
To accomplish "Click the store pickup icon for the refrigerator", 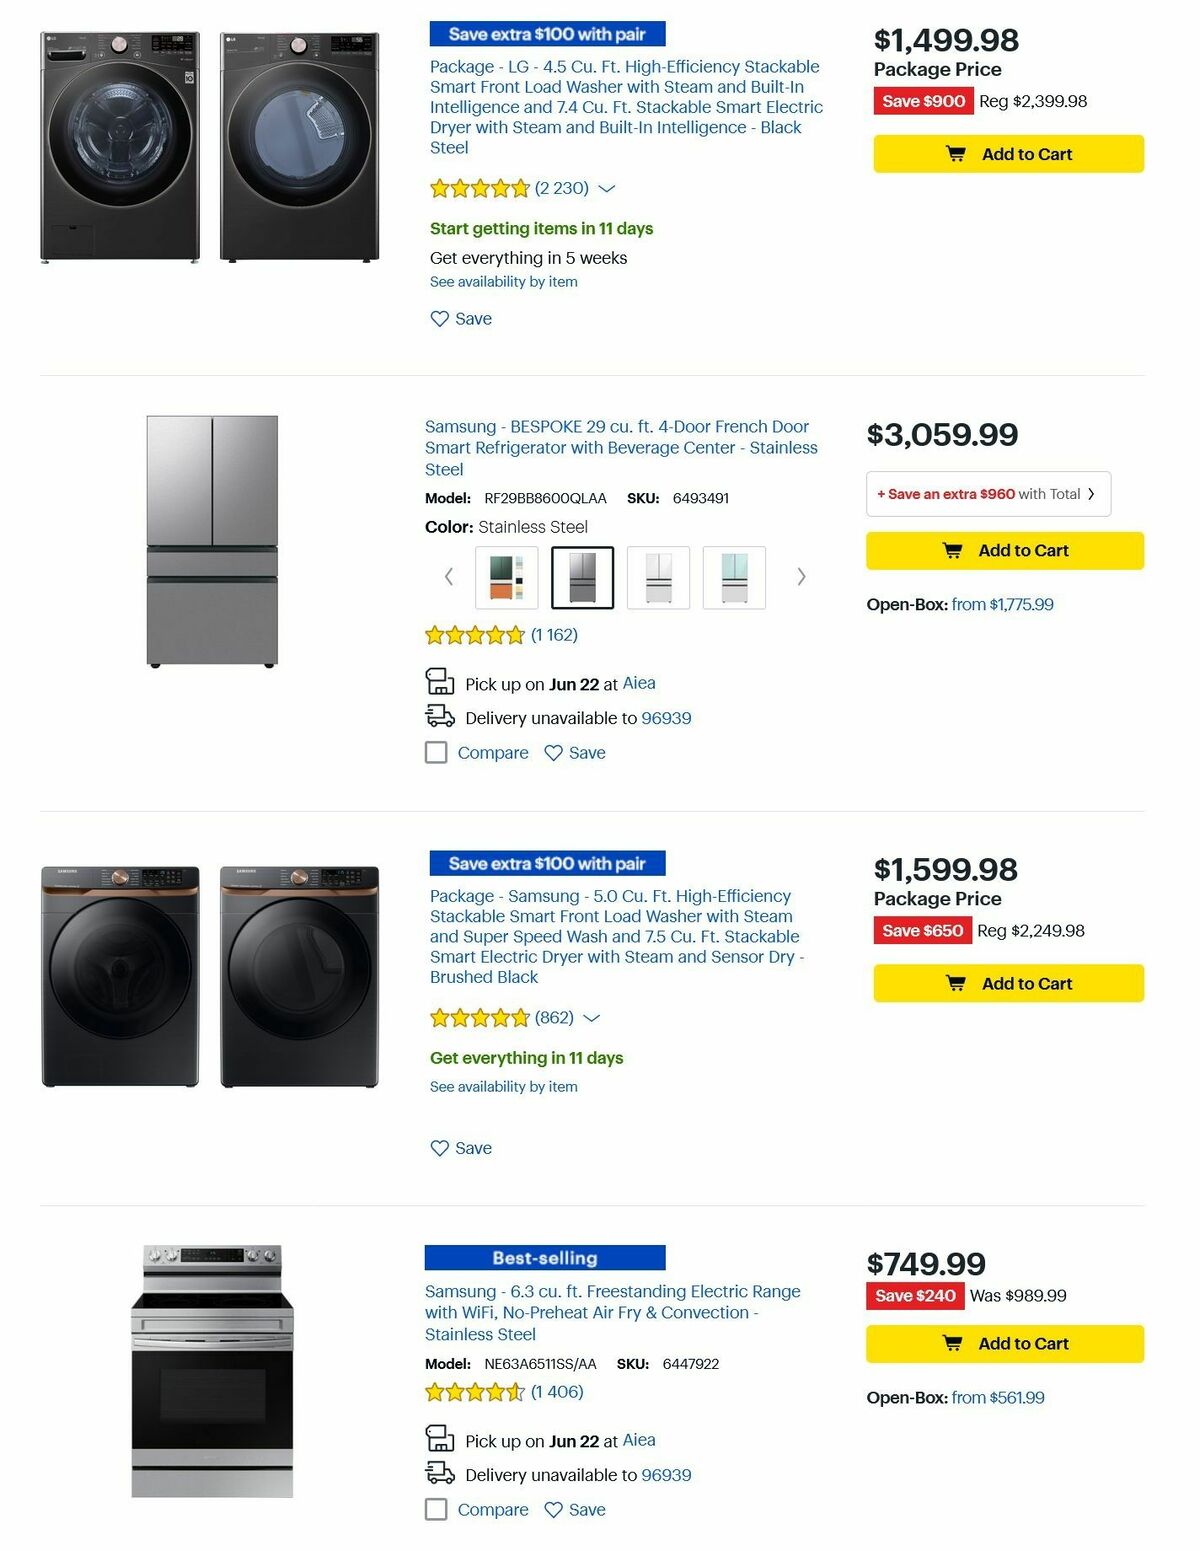I will [x=440, y=682].
